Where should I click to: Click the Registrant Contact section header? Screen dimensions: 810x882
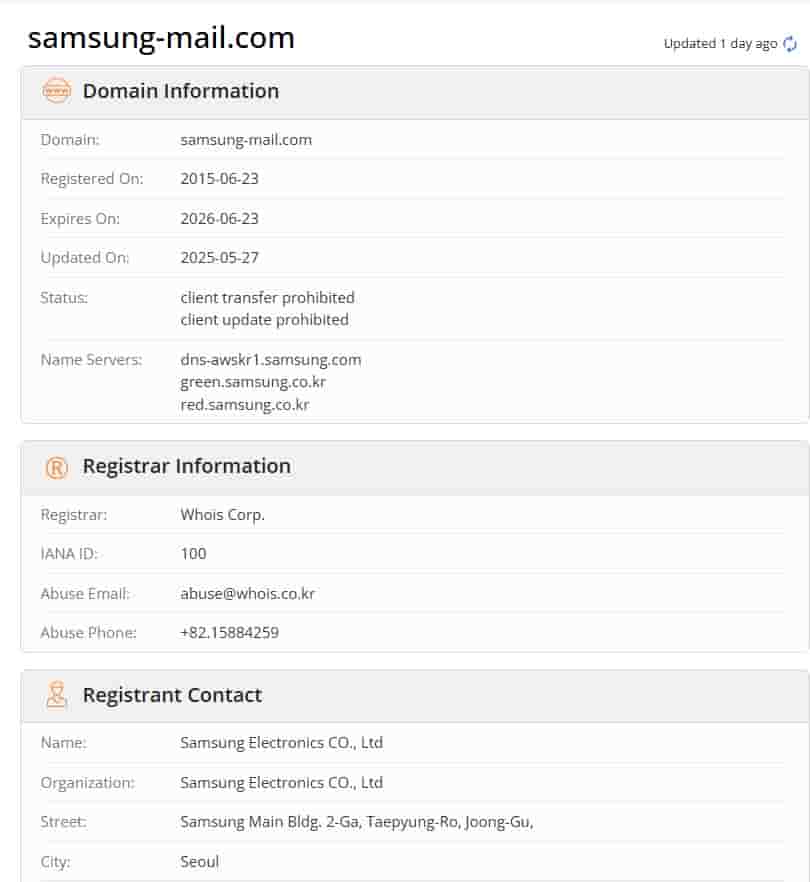(x=172, y=695)
